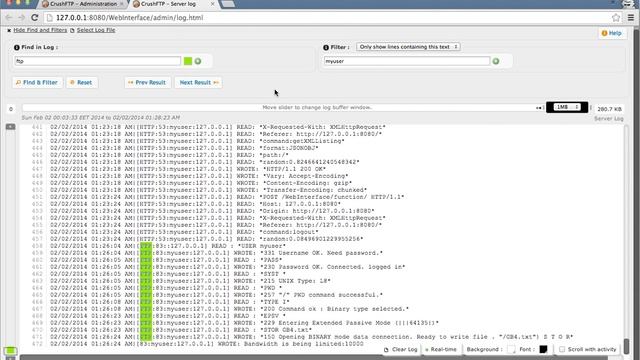Jump to Prev Result
This screenshot has height=360, width=640.
pyautogui.click(x=147, y=82)
